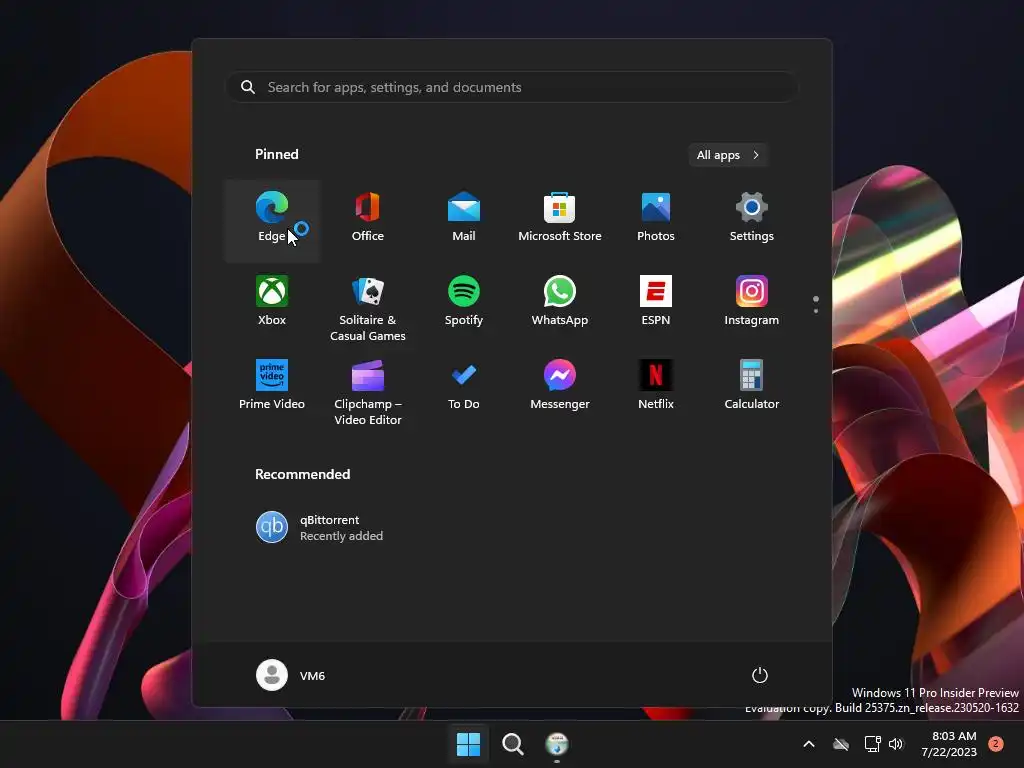Open the To Do app
Image resolution: width=1024 pixels, height=768 pixels.
[x=464, y=389]
